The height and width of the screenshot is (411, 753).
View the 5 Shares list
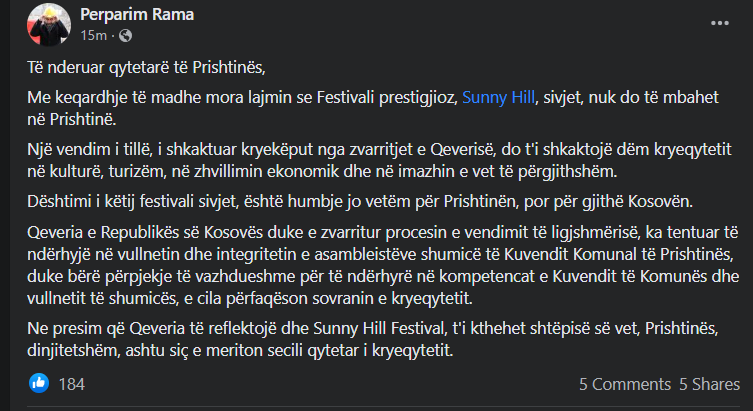[x=709, y=383]
